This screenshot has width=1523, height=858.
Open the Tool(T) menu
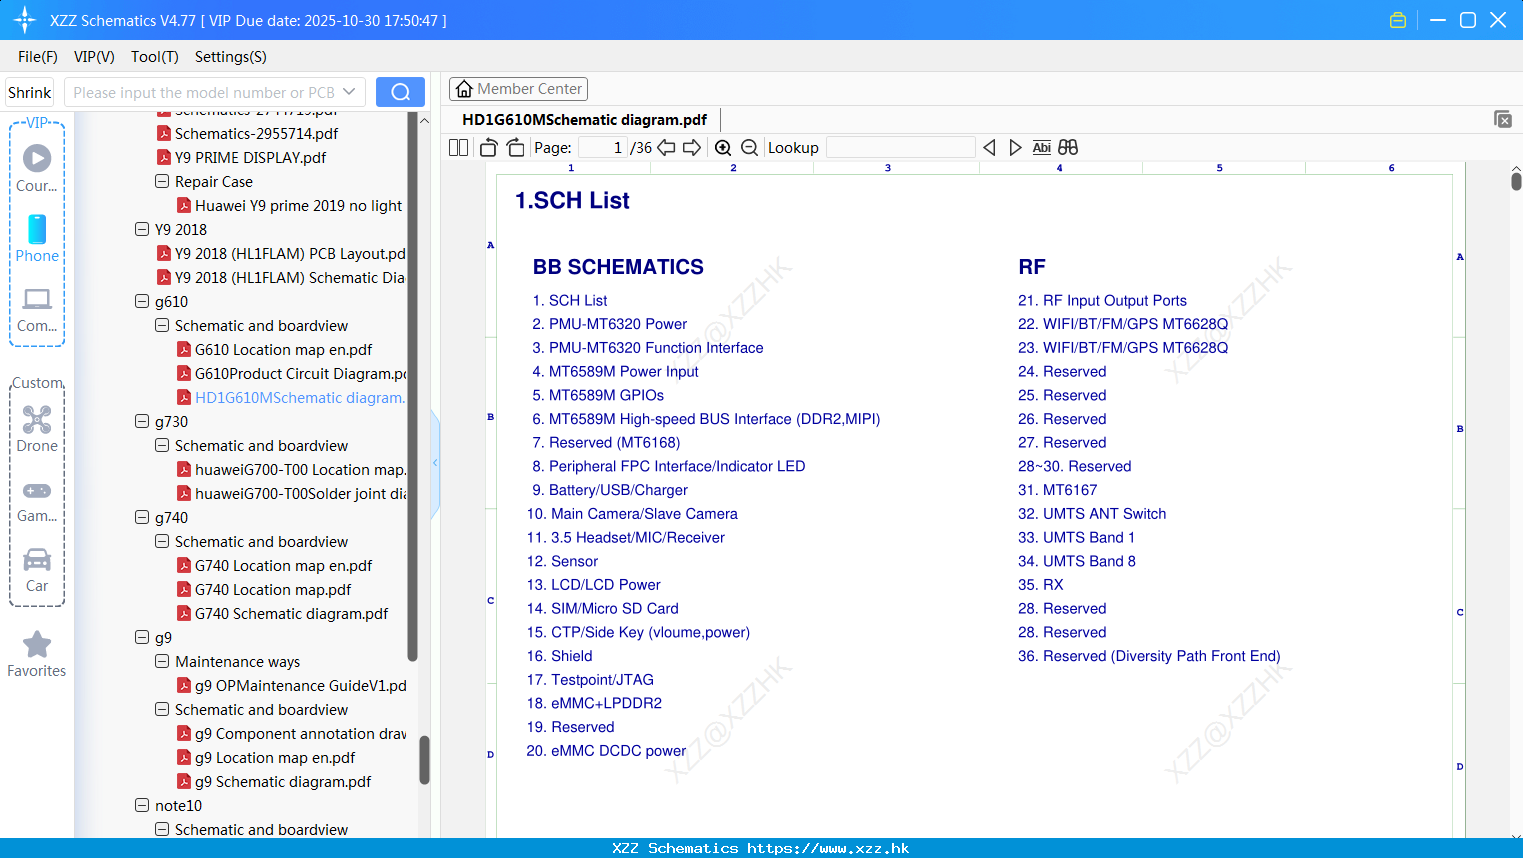(155, 57)
